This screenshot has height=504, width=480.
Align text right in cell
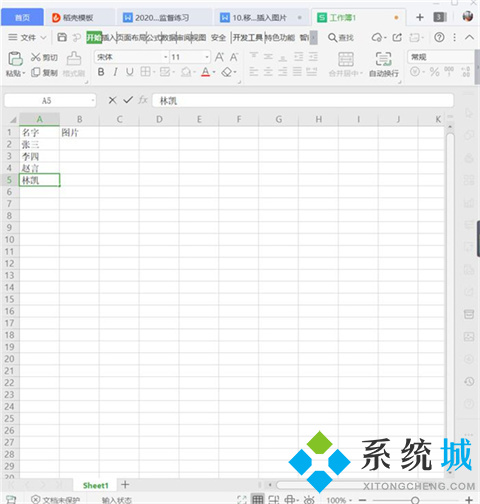pyautogui.click(x=283, y=71)
